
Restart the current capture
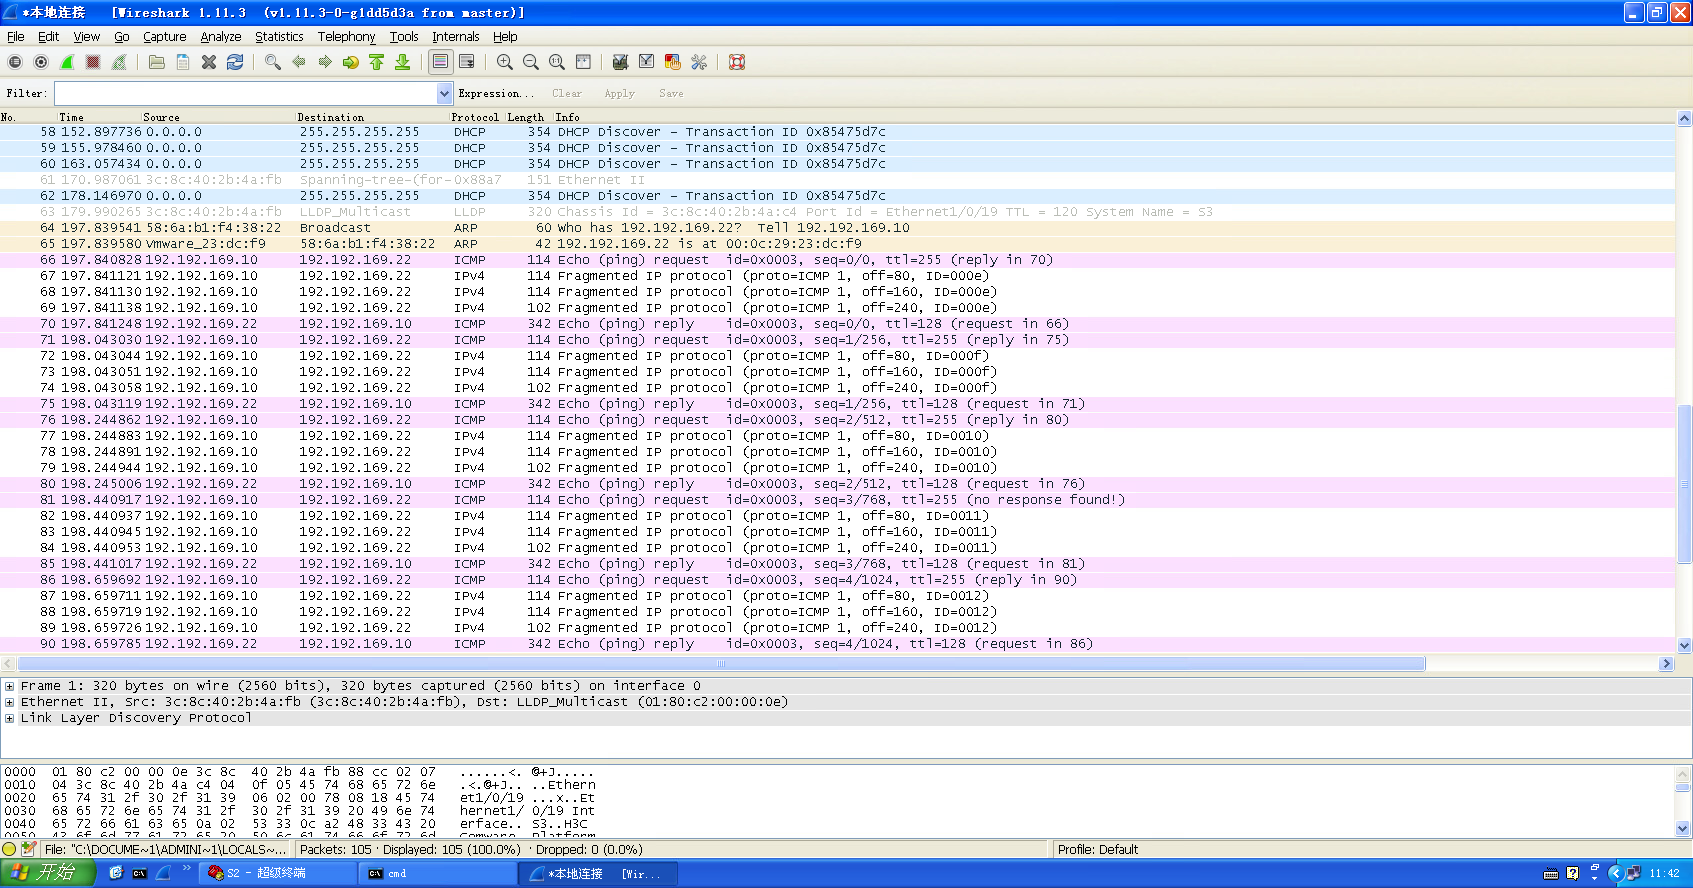point(119,62)
